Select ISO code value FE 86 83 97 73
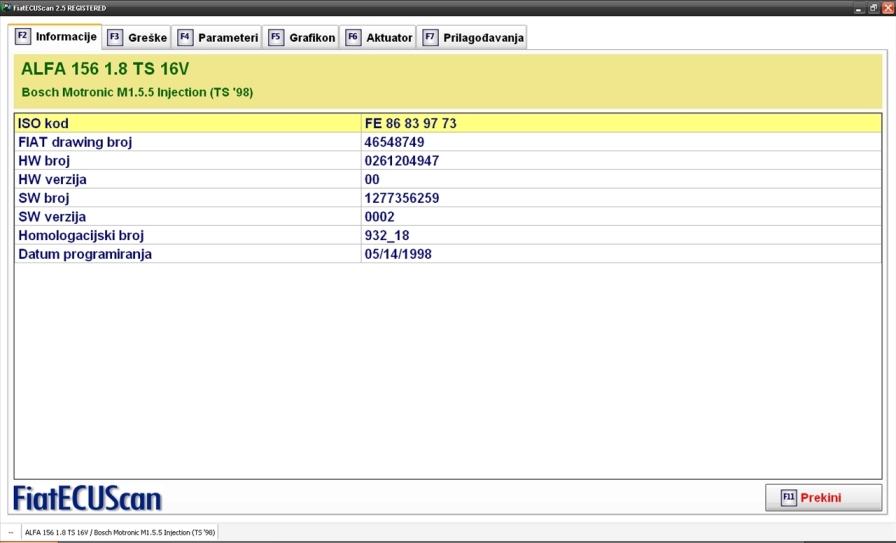 pos(410,123)
